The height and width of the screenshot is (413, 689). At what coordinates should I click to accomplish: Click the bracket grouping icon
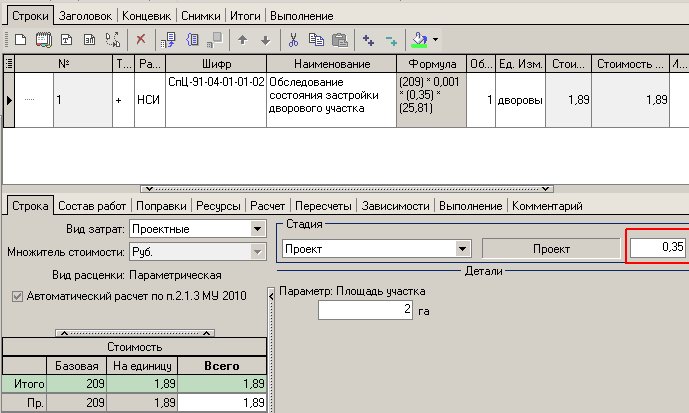click(x=192, y=40)
